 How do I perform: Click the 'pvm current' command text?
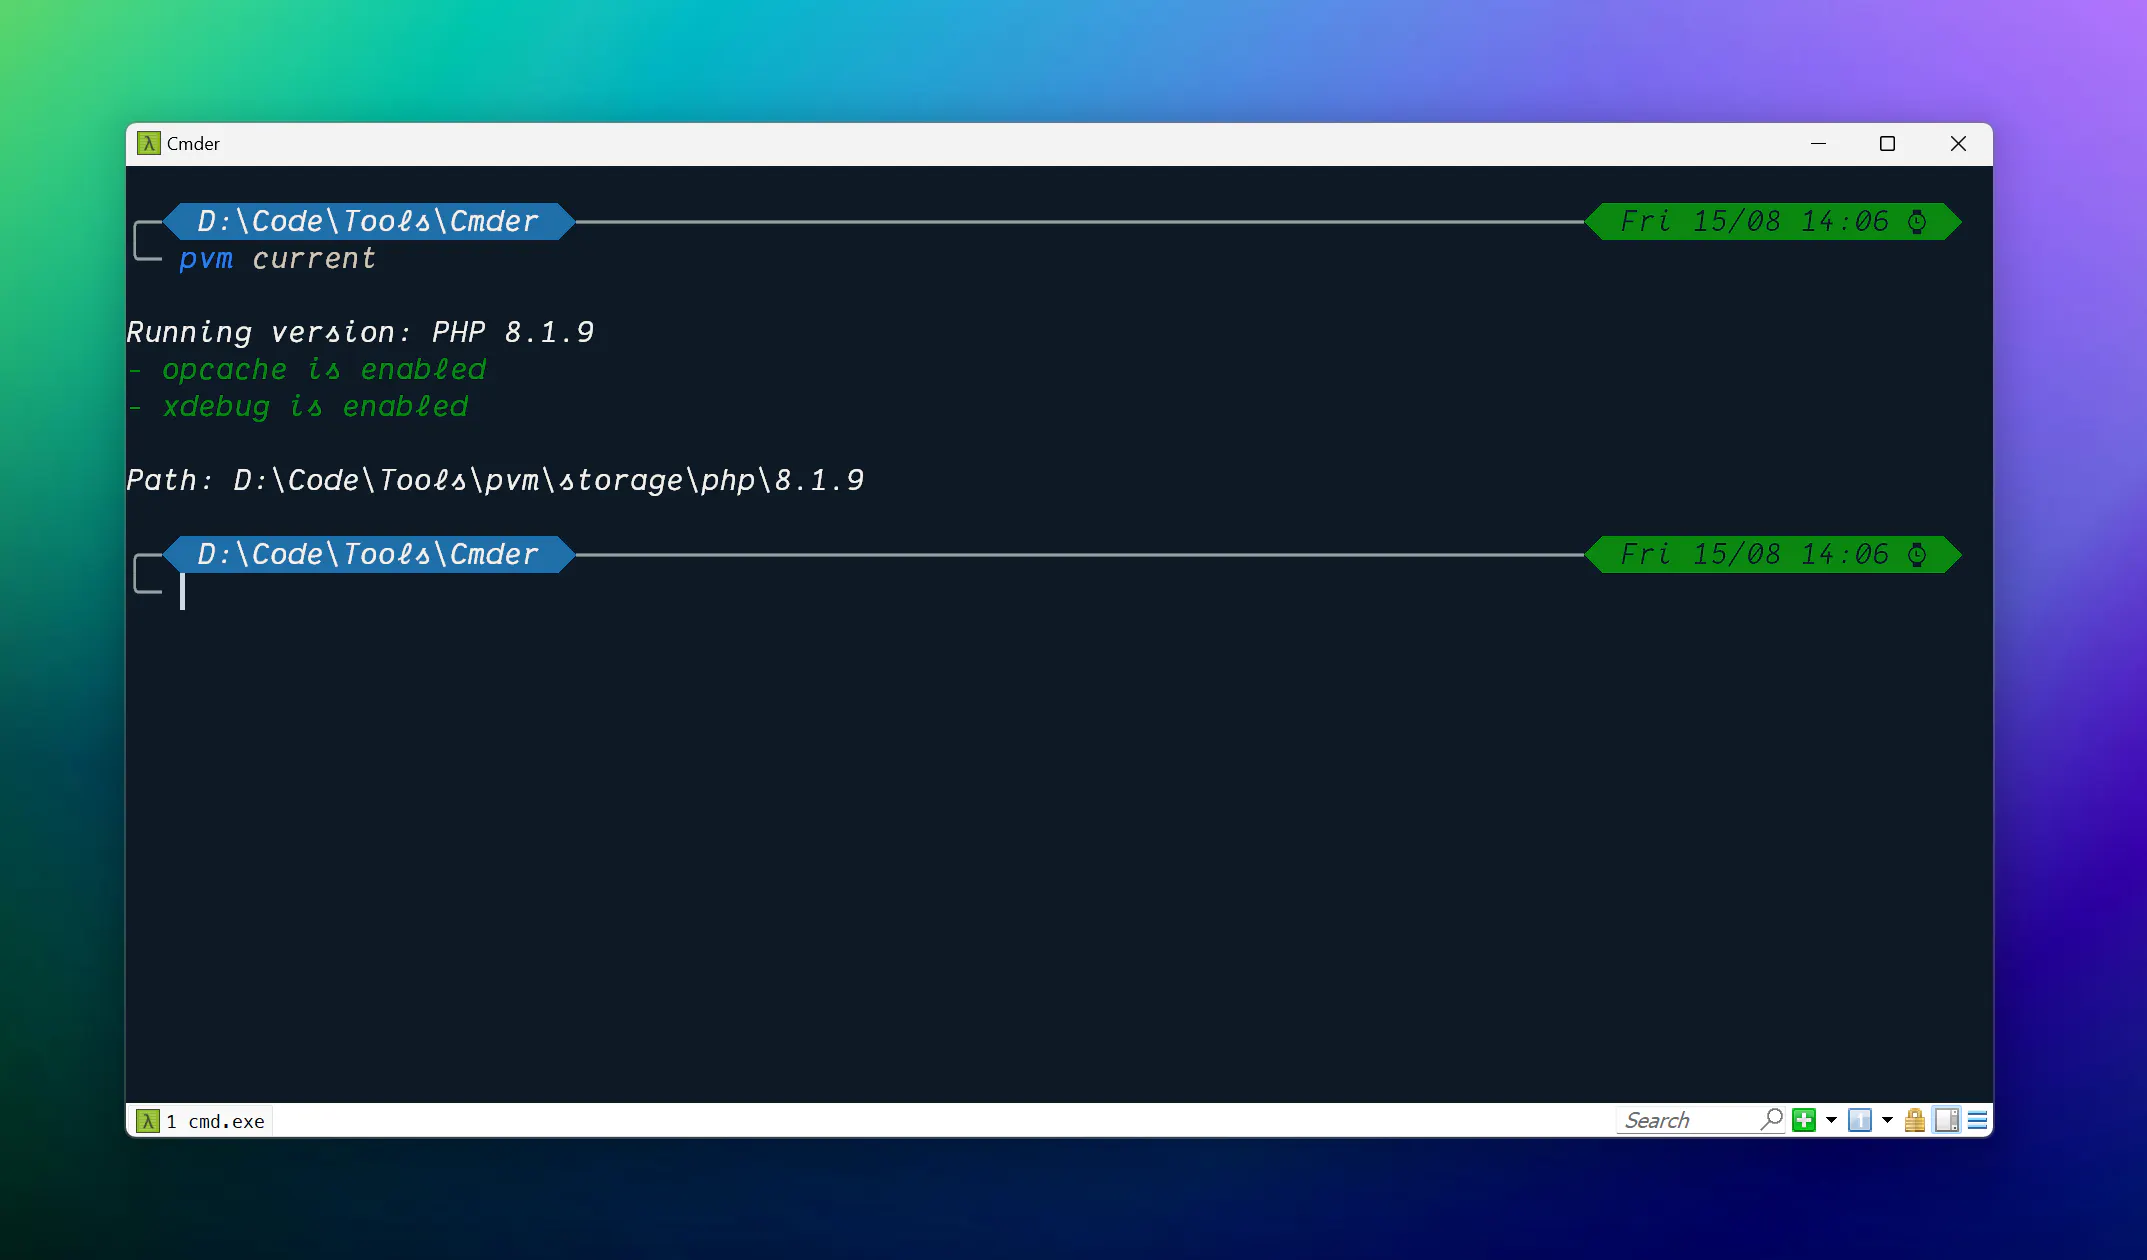[x=277, y=258]
